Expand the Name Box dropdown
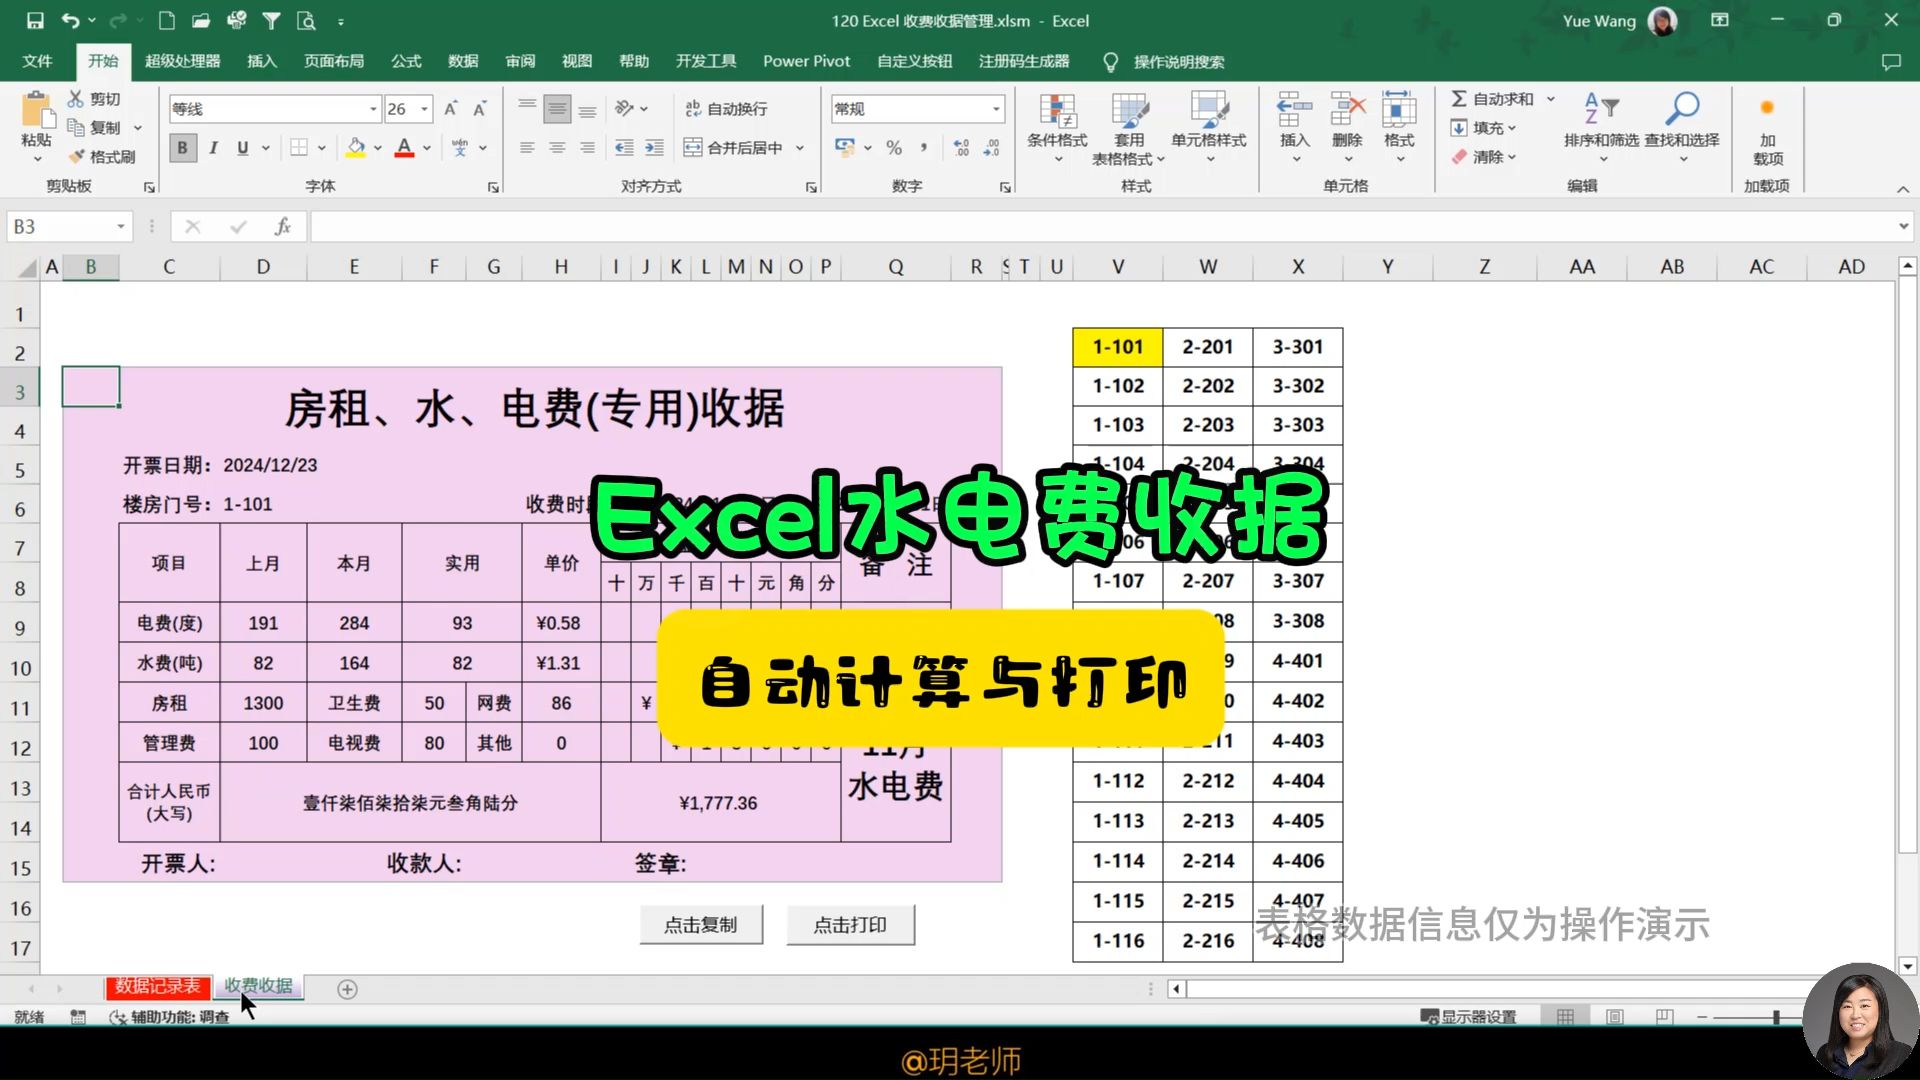Image resolution: width=1920 pixels, height=1080 pixels. (121, 227)
